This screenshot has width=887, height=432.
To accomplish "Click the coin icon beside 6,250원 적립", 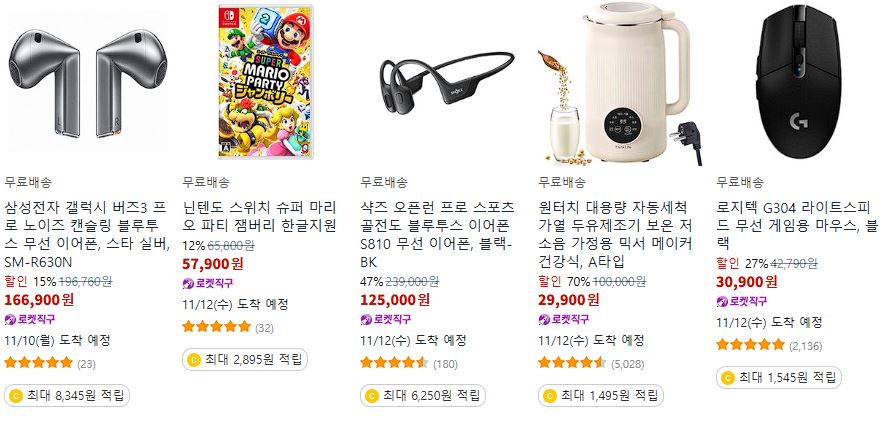I will (372, 396).
